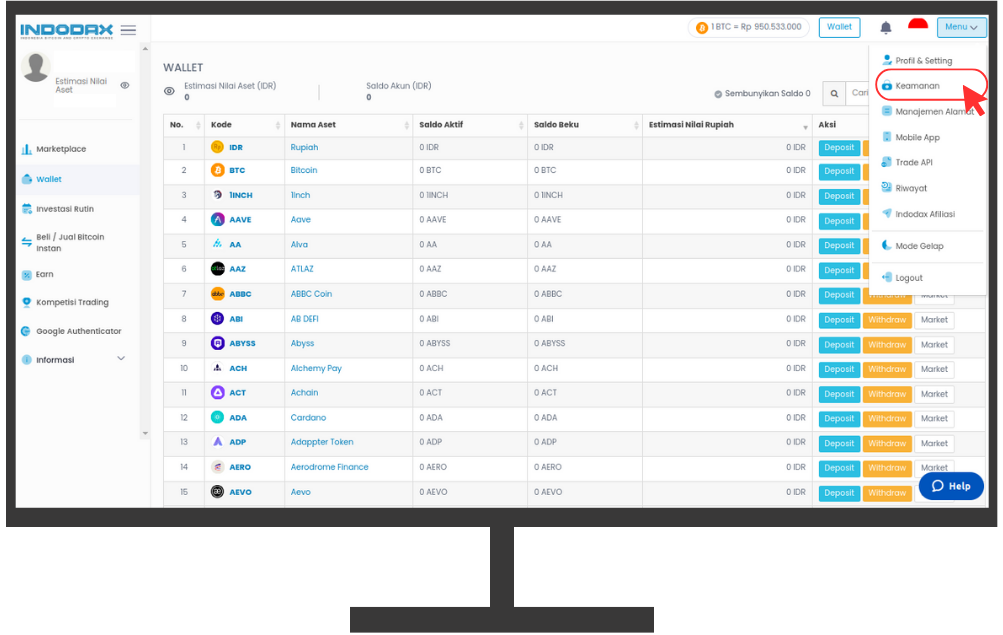This screenshot has height=635, width=1003.
Task: Open Mobile App menu item
Action: pos(911,137)
